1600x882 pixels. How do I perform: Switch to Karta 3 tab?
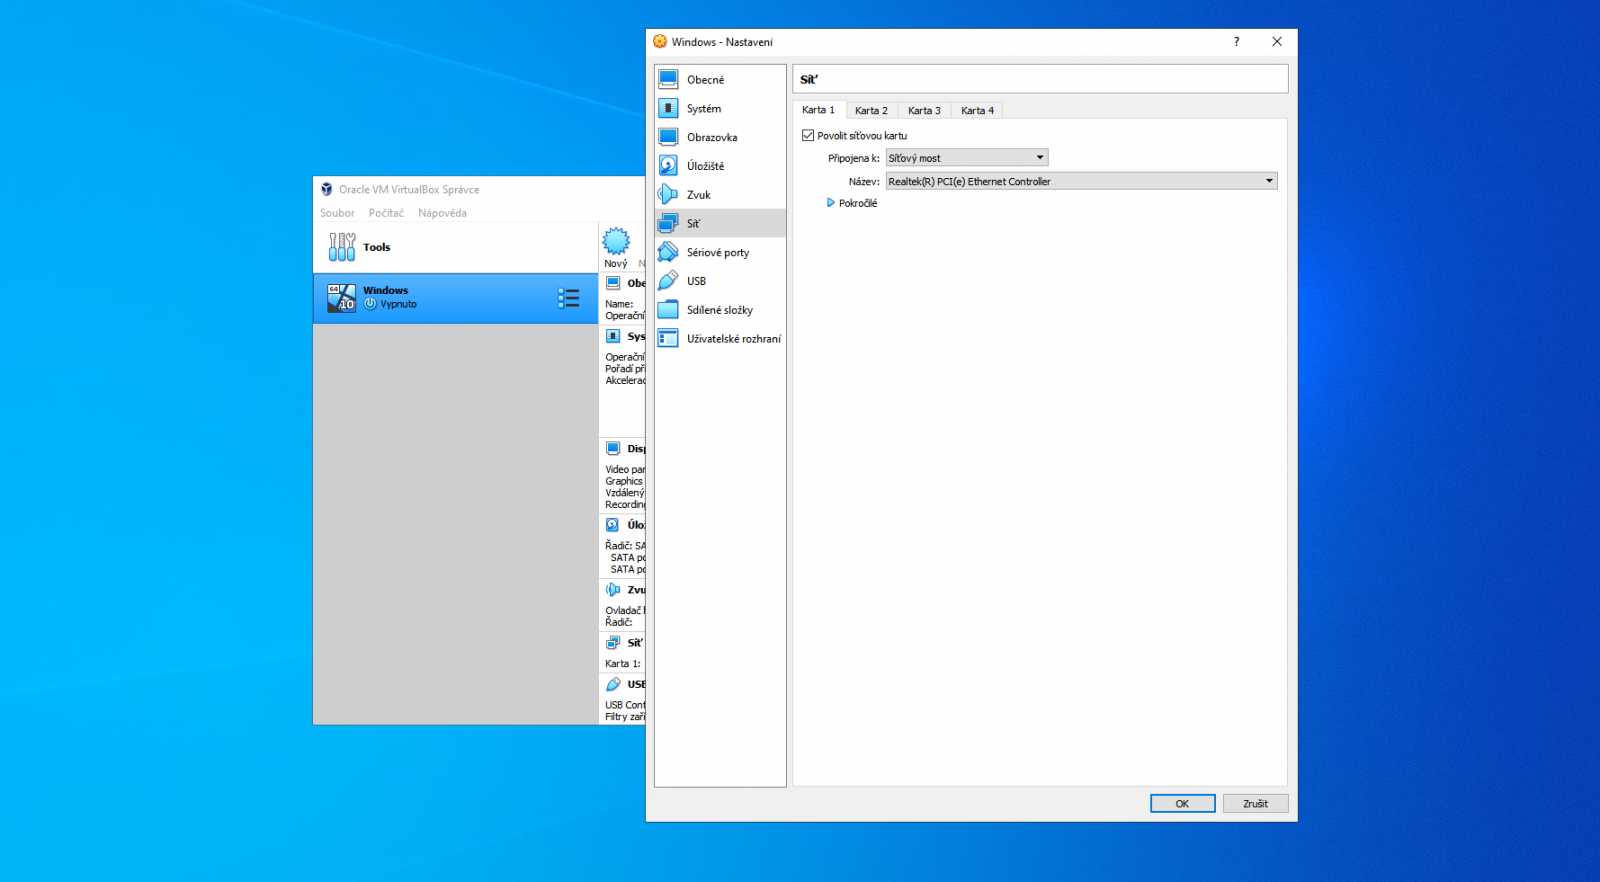[x=924, y=111]
